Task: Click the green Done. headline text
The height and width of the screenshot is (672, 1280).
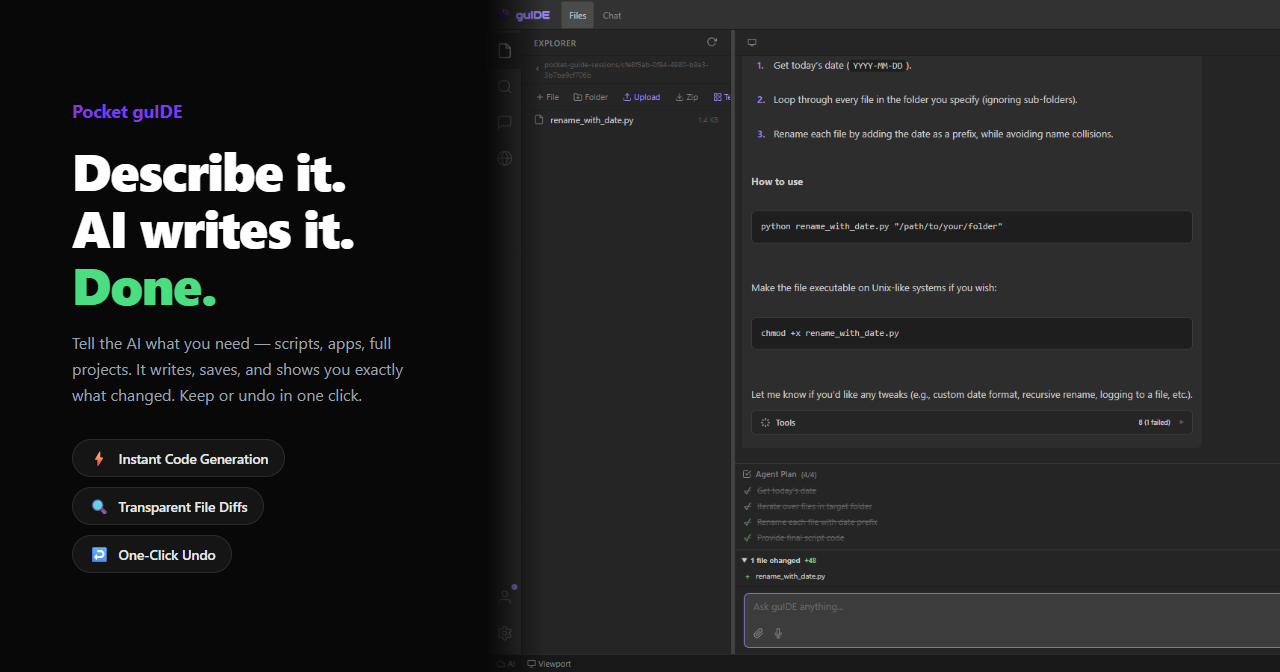Action: [x=144, y=288]
